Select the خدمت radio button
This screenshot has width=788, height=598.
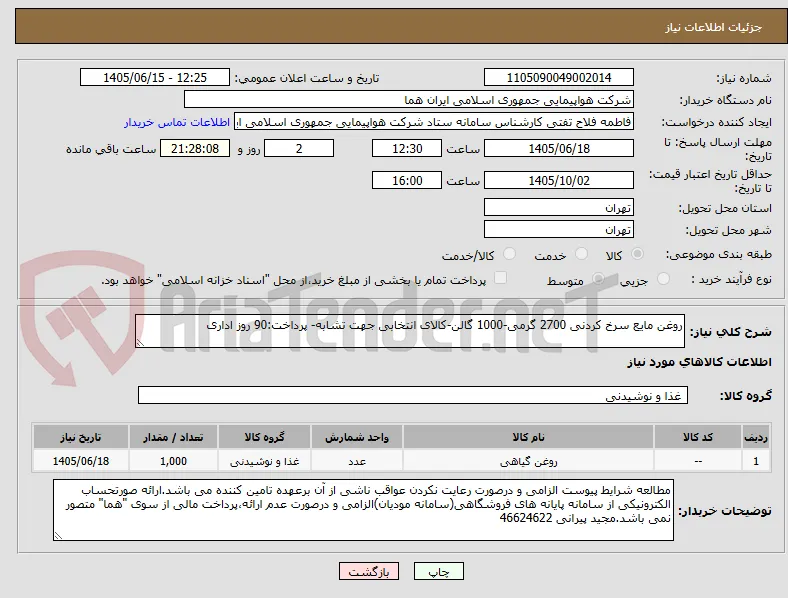[581, 254]
